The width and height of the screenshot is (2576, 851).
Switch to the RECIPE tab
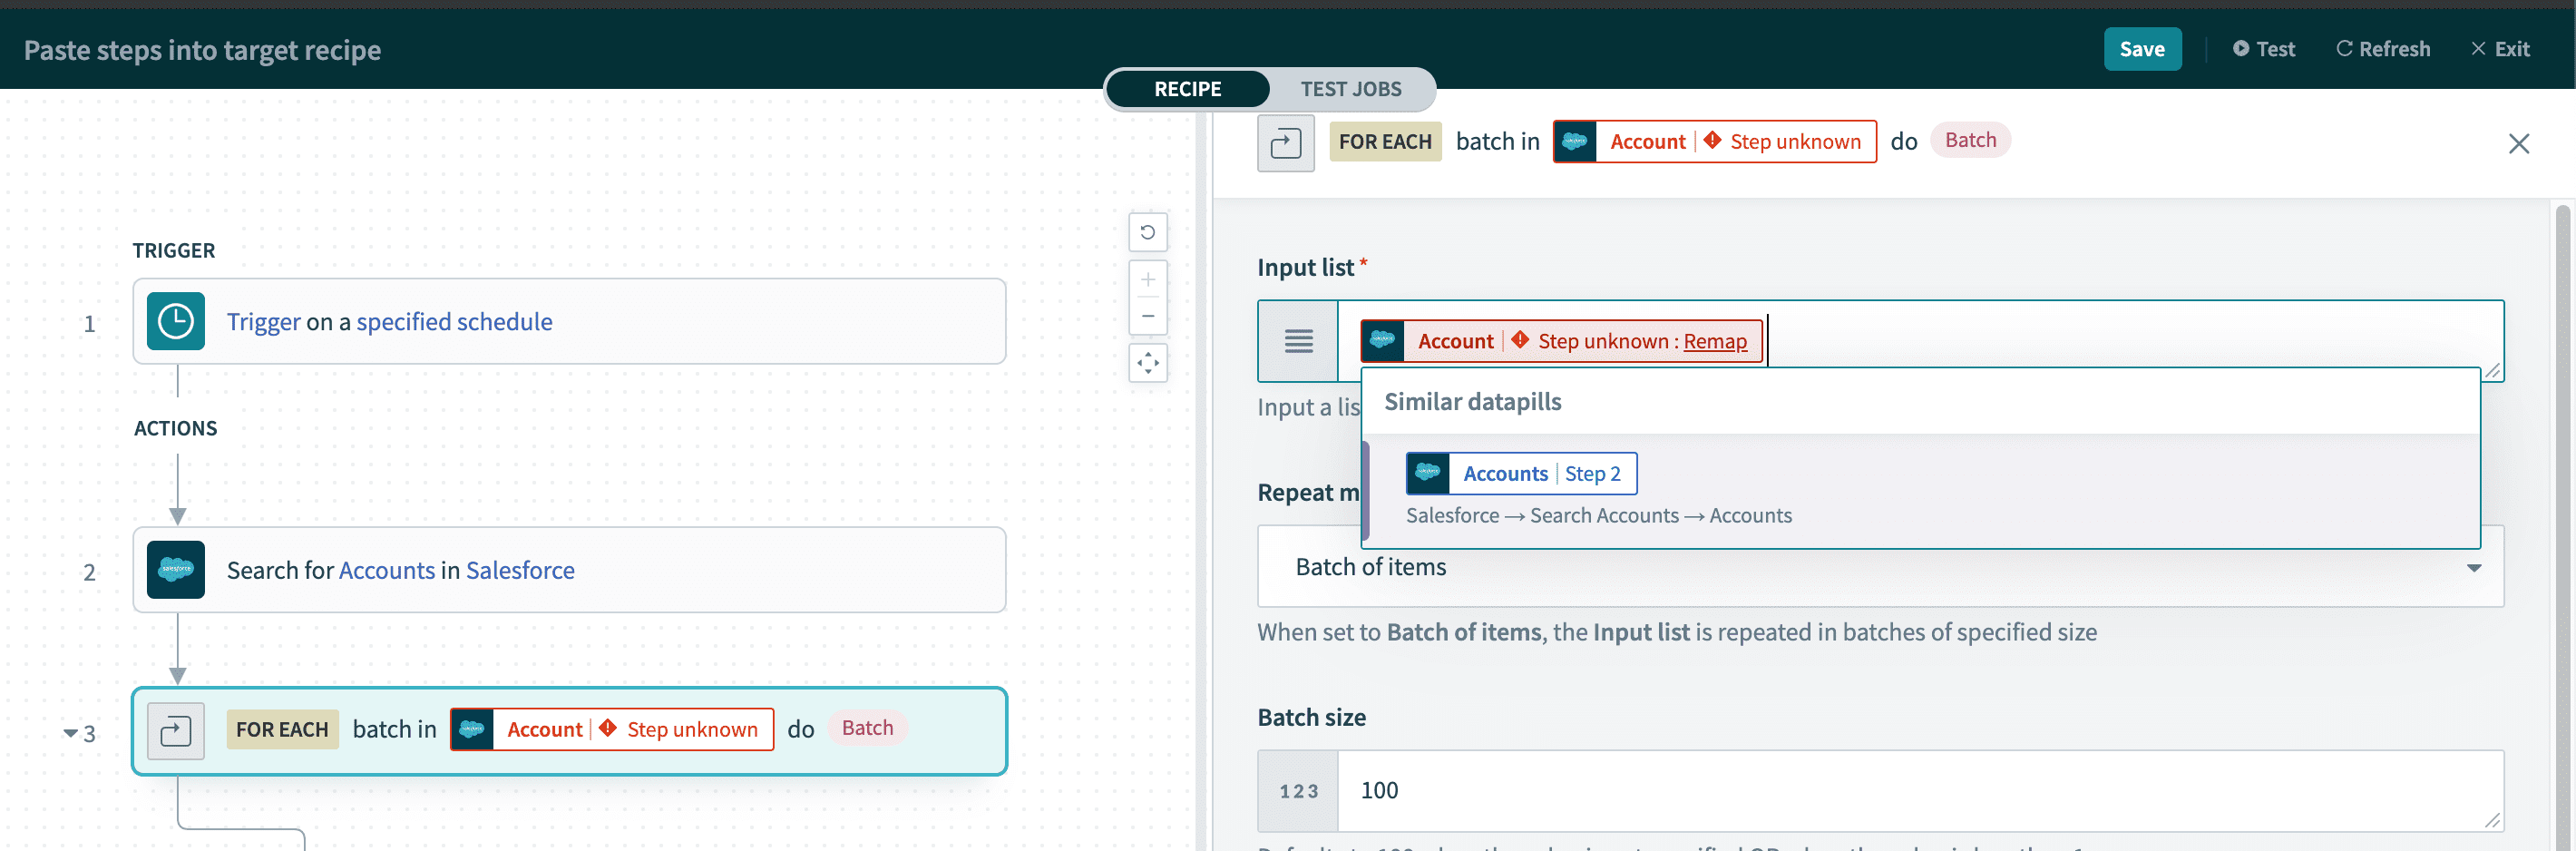point(1188,89)
